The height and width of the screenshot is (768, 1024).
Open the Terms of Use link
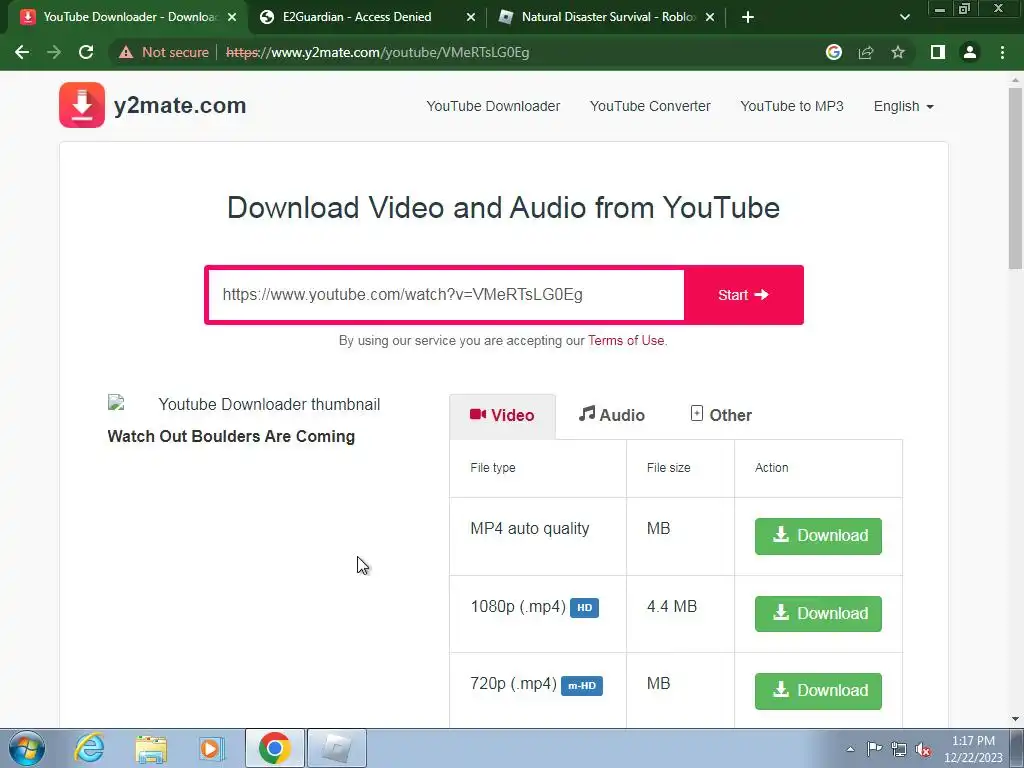click(626, 340)
